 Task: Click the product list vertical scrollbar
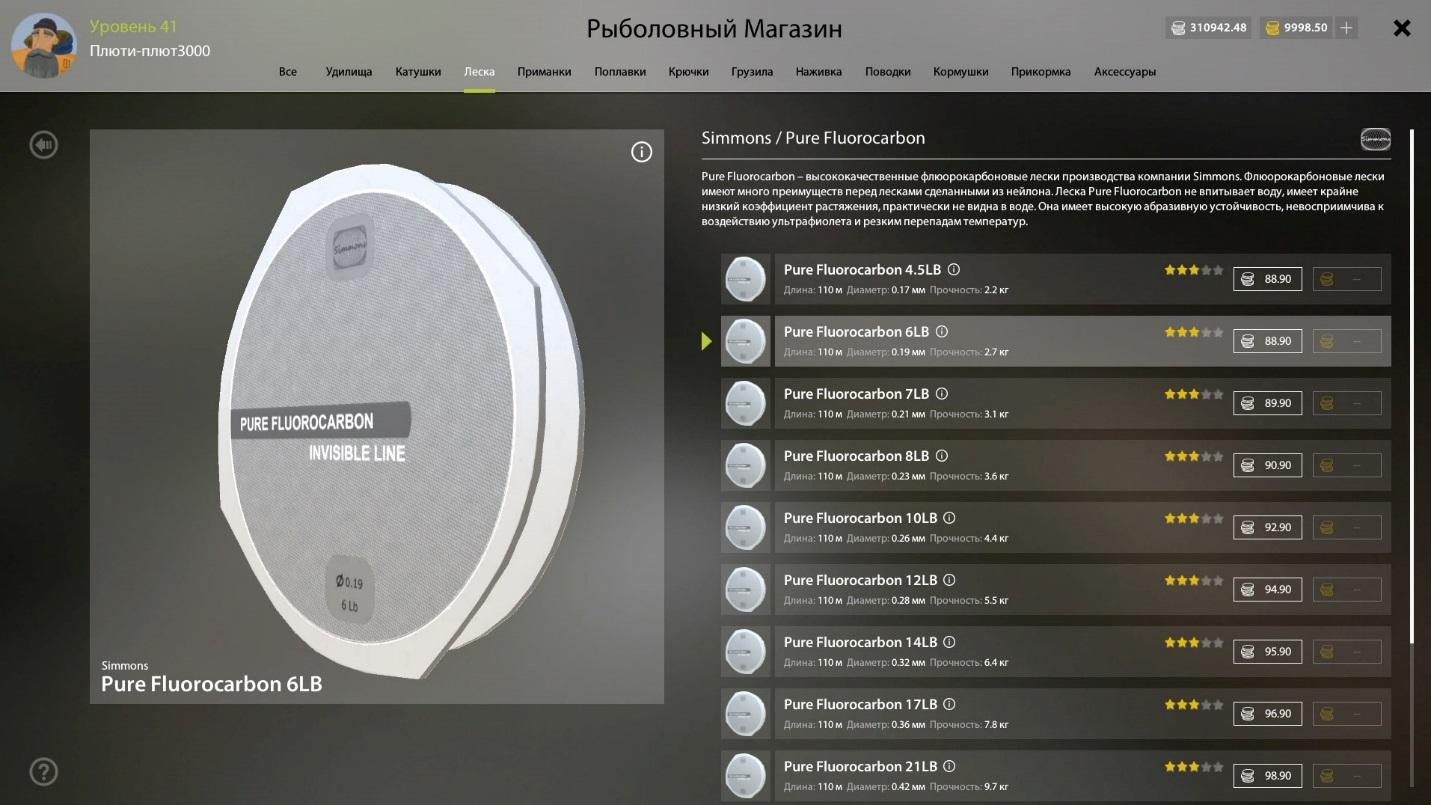(x=1412, y=400)
